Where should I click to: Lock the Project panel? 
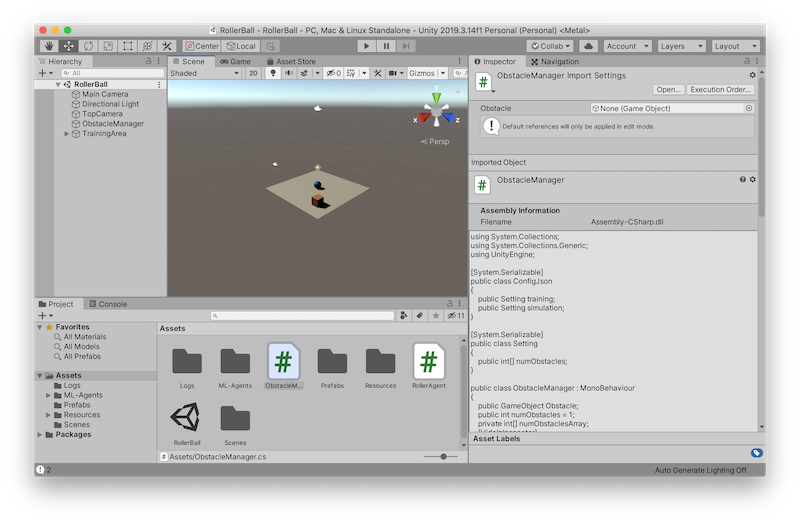[449, 303]
